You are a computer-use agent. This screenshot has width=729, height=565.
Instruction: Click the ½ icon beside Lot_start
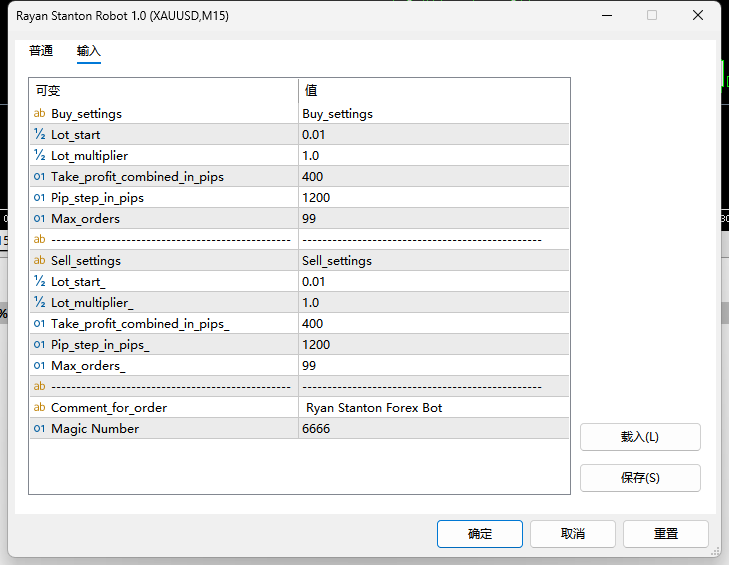click(40, 134)
